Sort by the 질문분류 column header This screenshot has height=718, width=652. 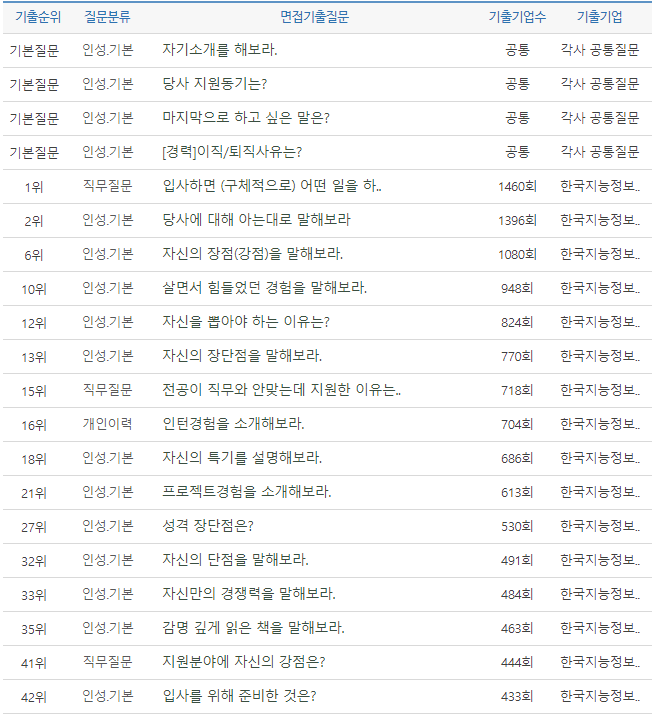coord(107,17)
